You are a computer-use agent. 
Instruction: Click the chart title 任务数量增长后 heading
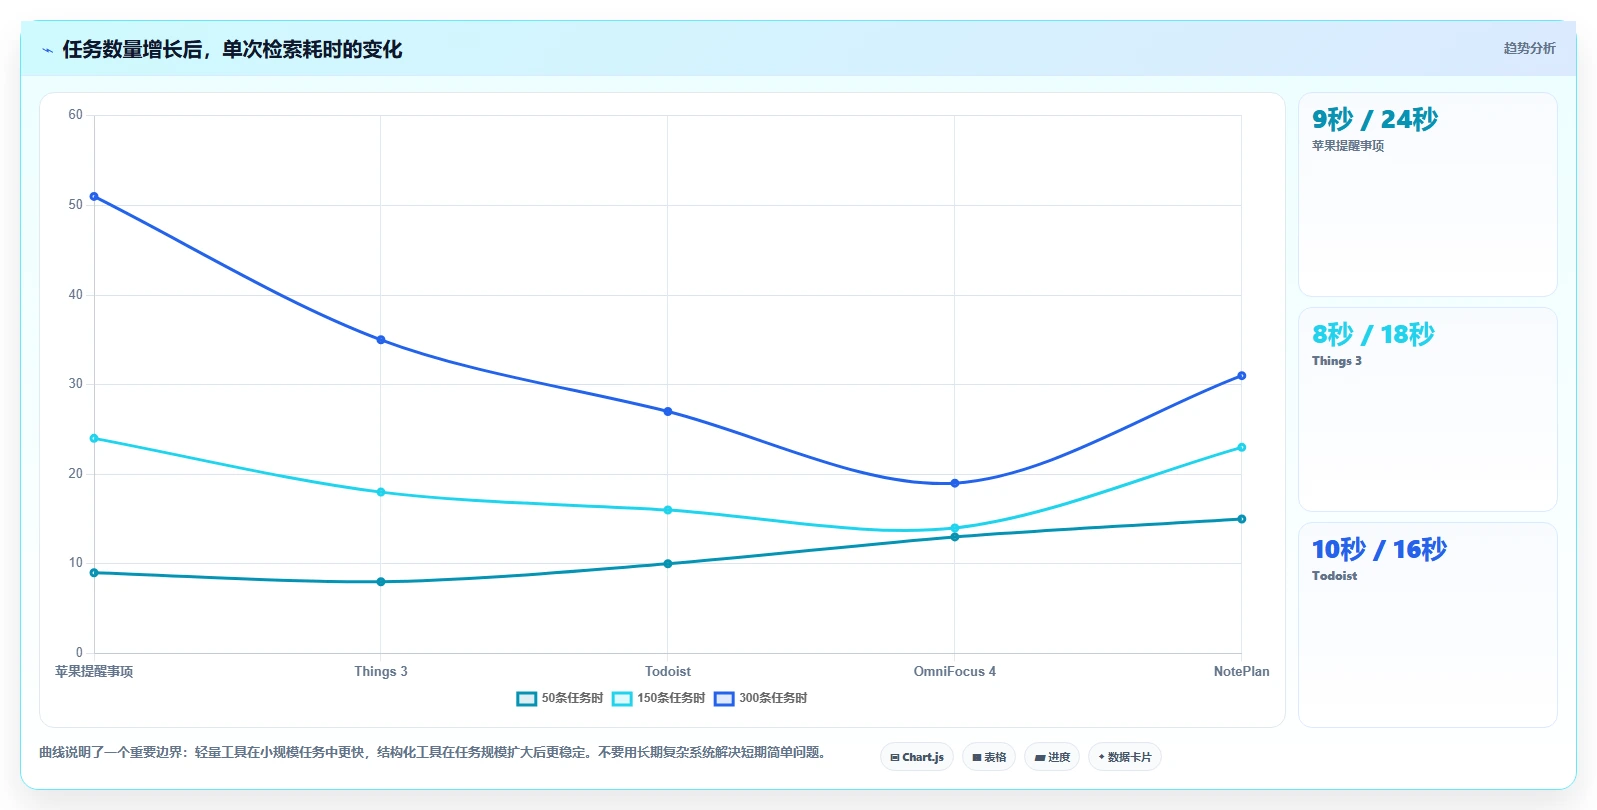tap(232, 49)
